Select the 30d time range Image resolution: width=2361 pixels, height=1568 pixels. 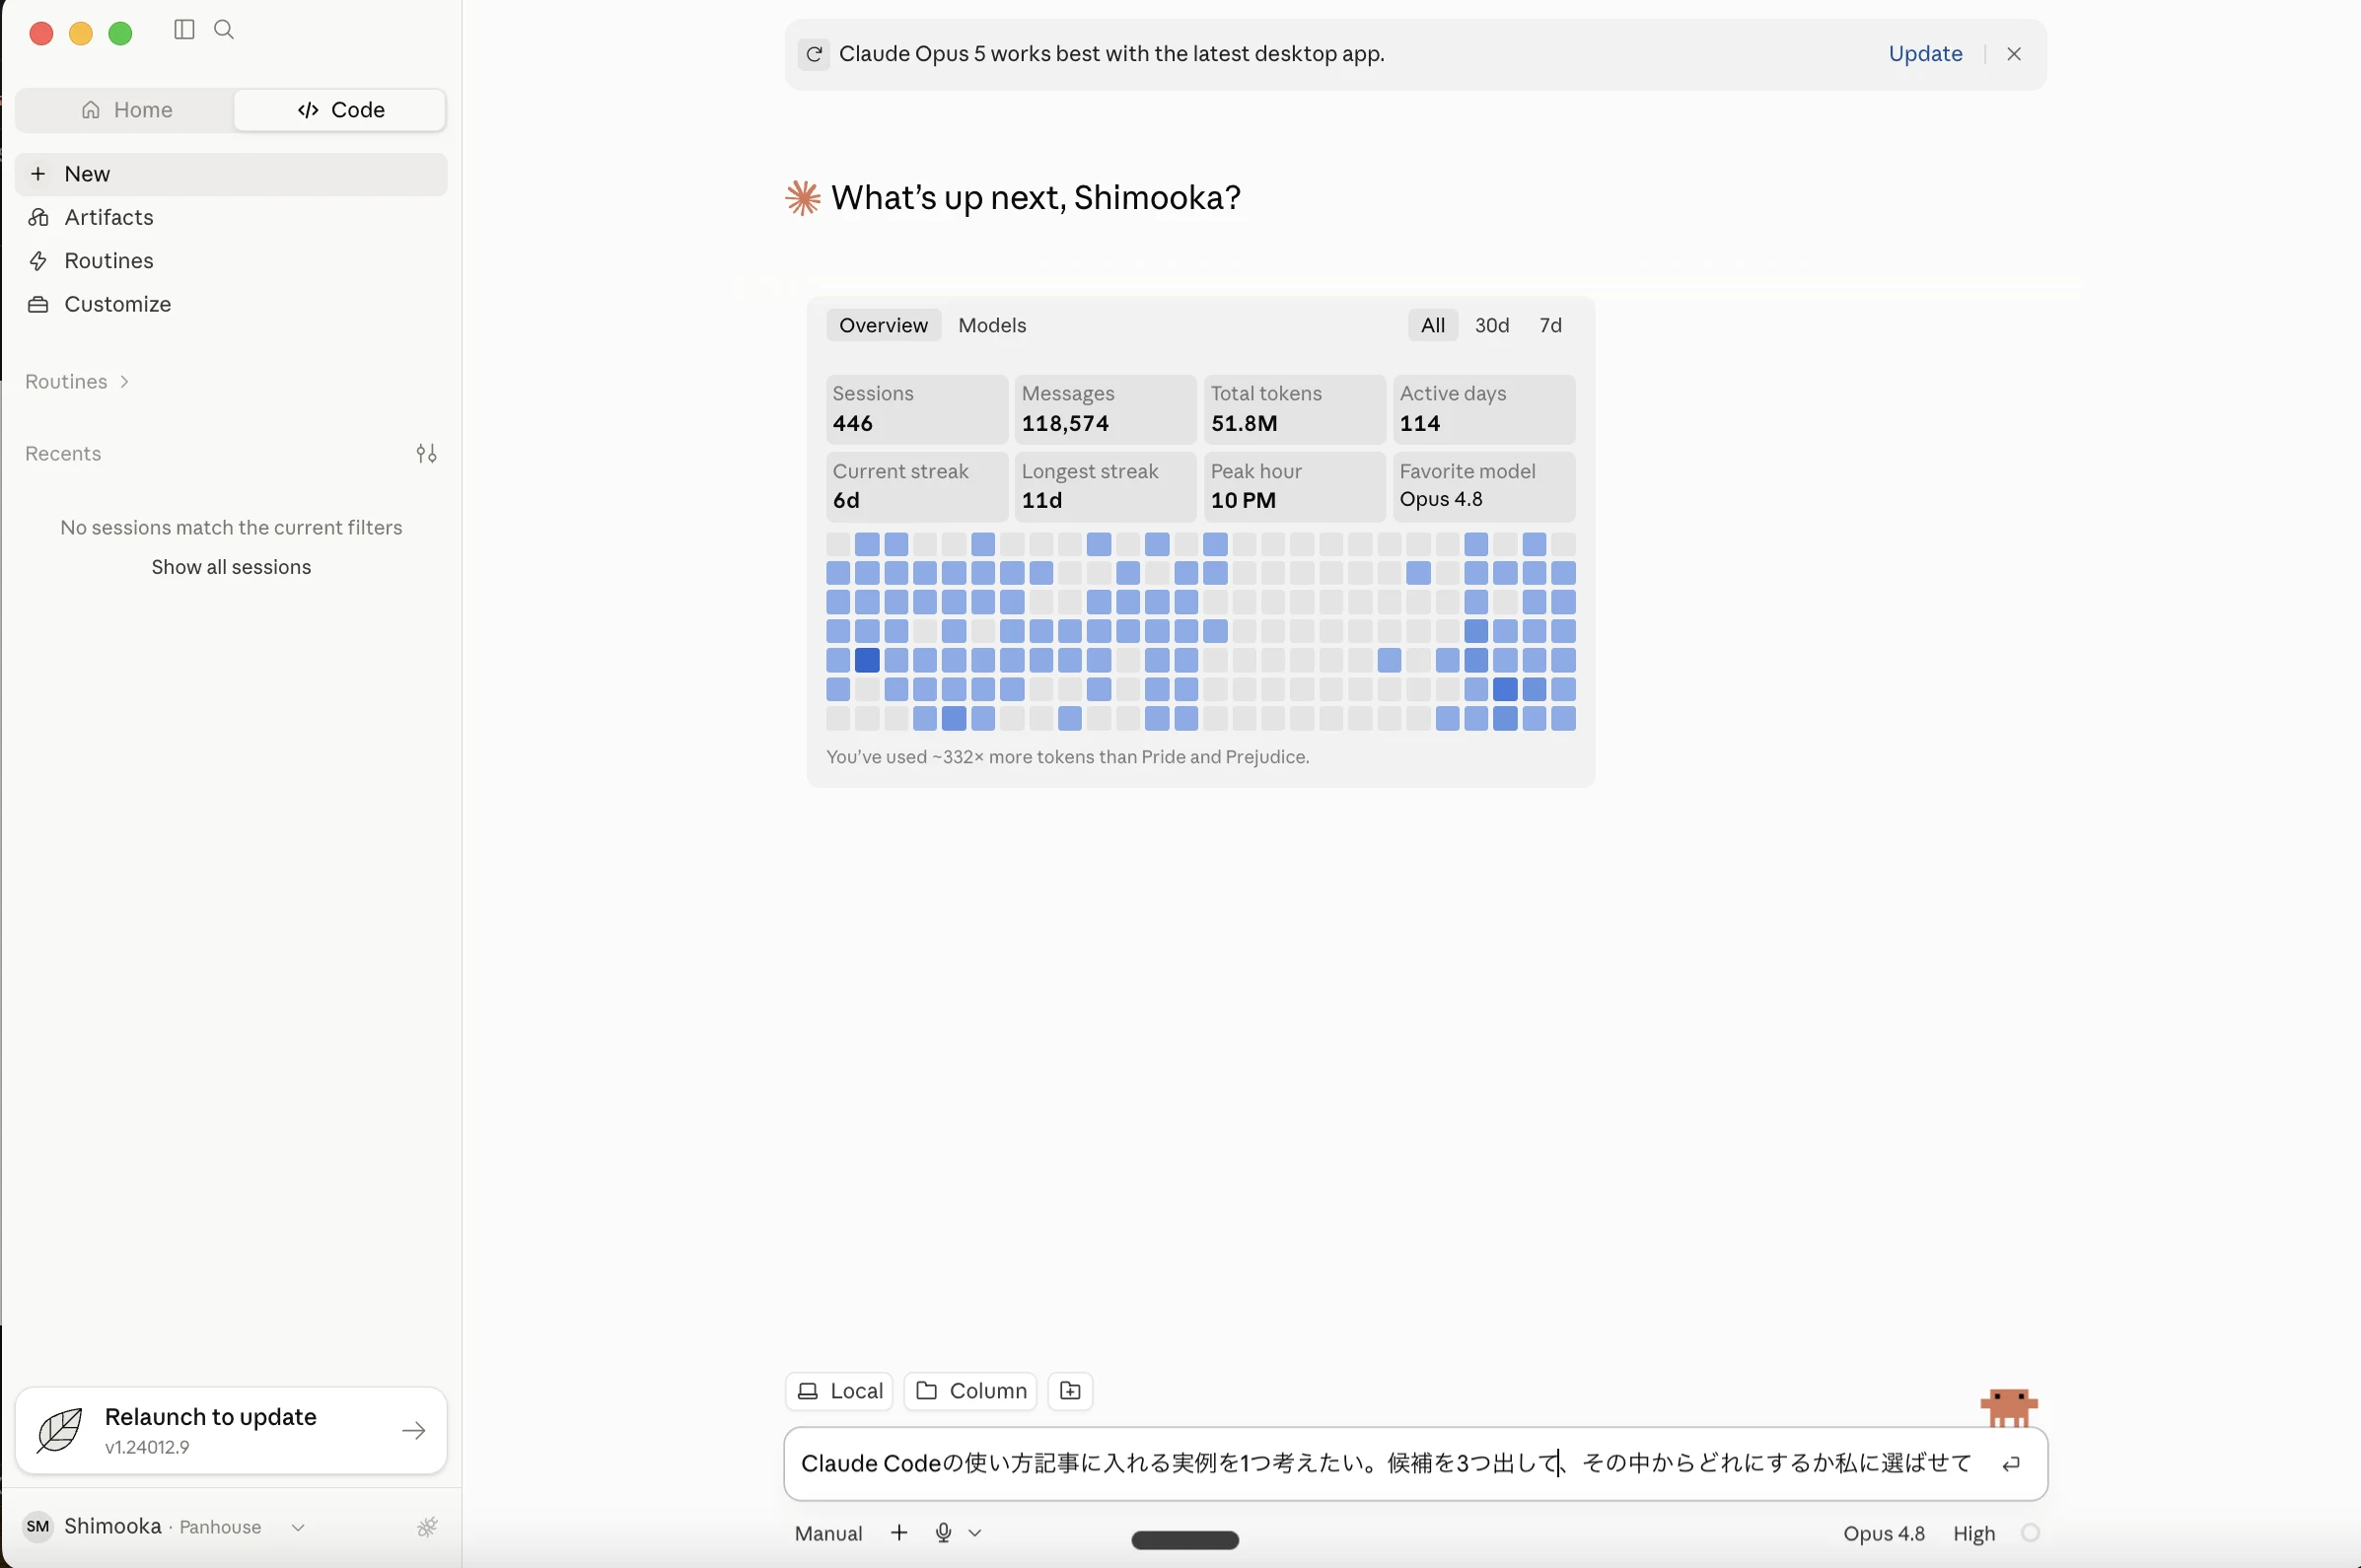pyautogui.click(x=1491, y=325)
